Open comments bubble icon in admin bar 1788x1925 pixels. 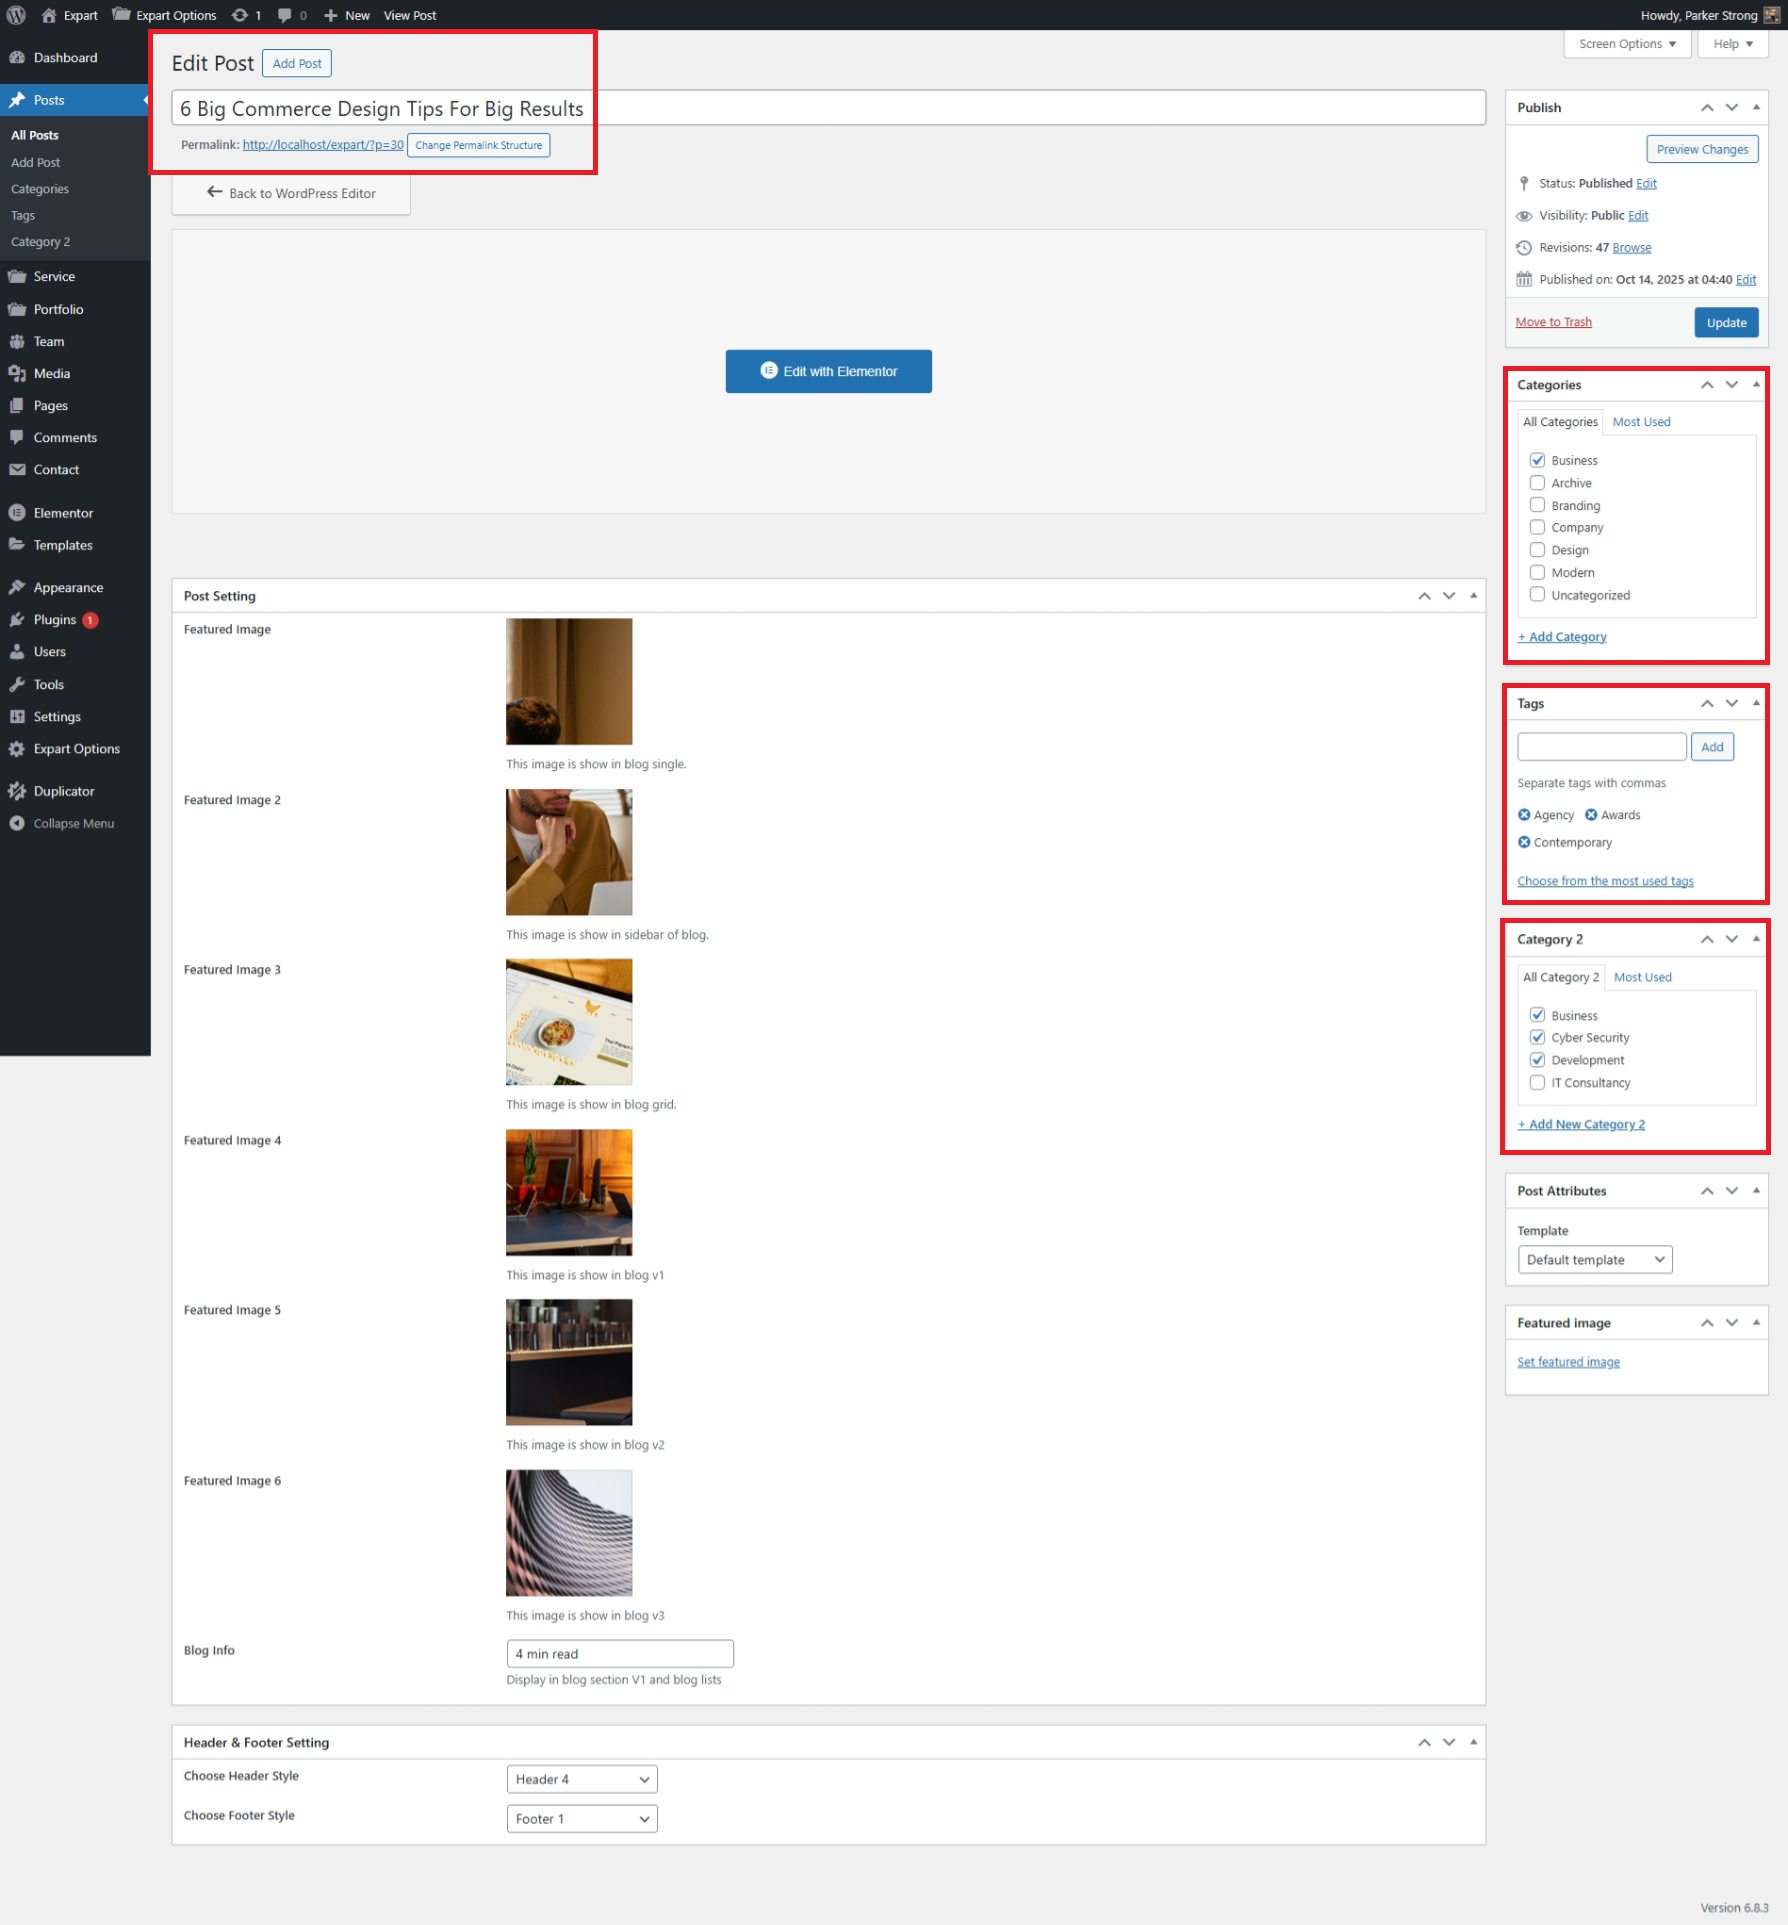click(285, 15)
